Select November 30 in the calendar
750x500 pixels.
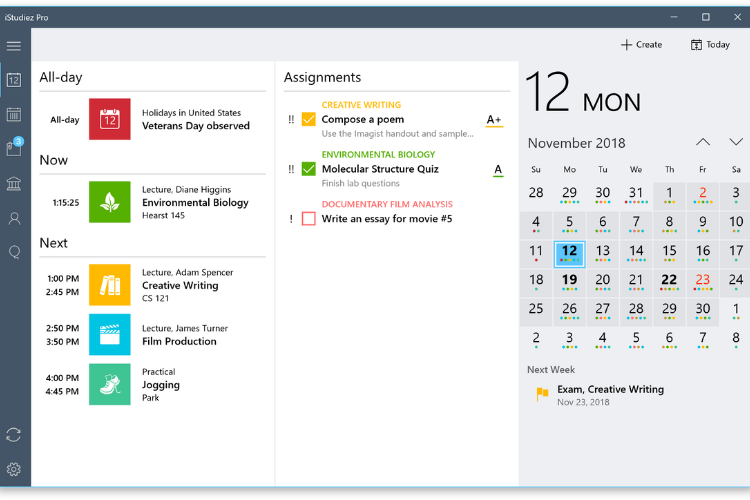[x=703, y=311]
